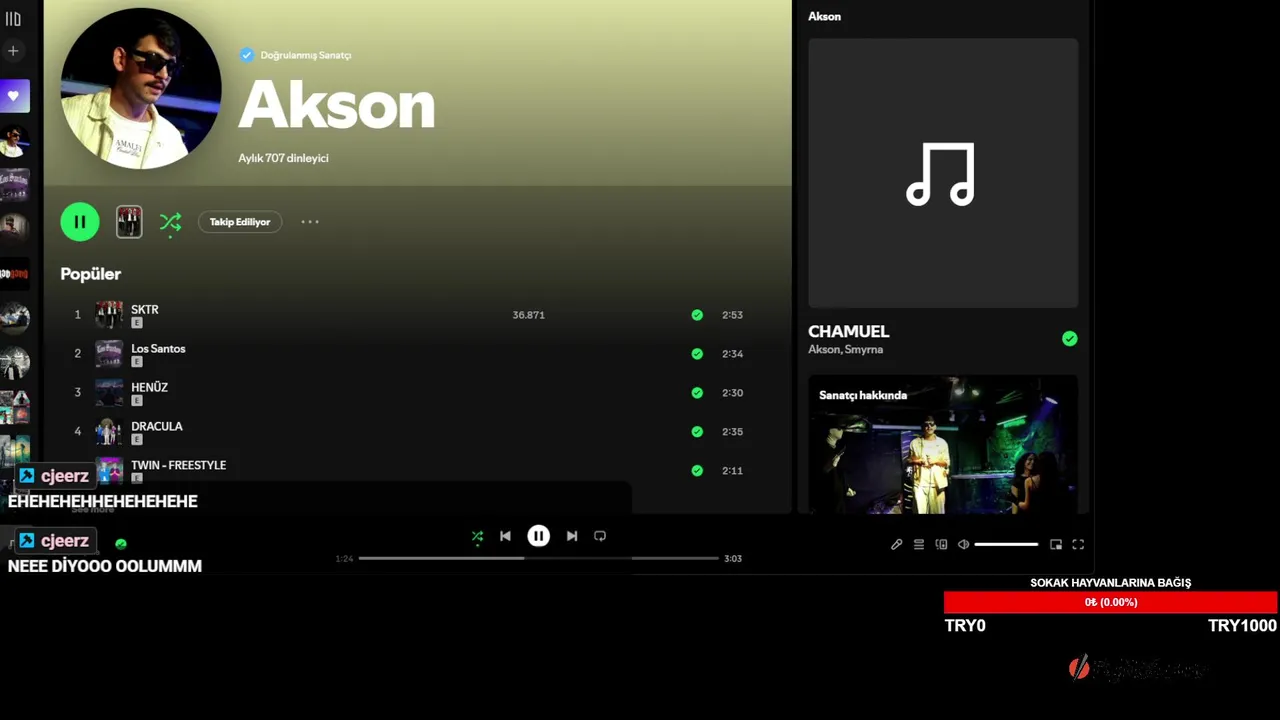Play the track DRACULA
This screenshot has width=1280, height=720.
click(157, 426)
